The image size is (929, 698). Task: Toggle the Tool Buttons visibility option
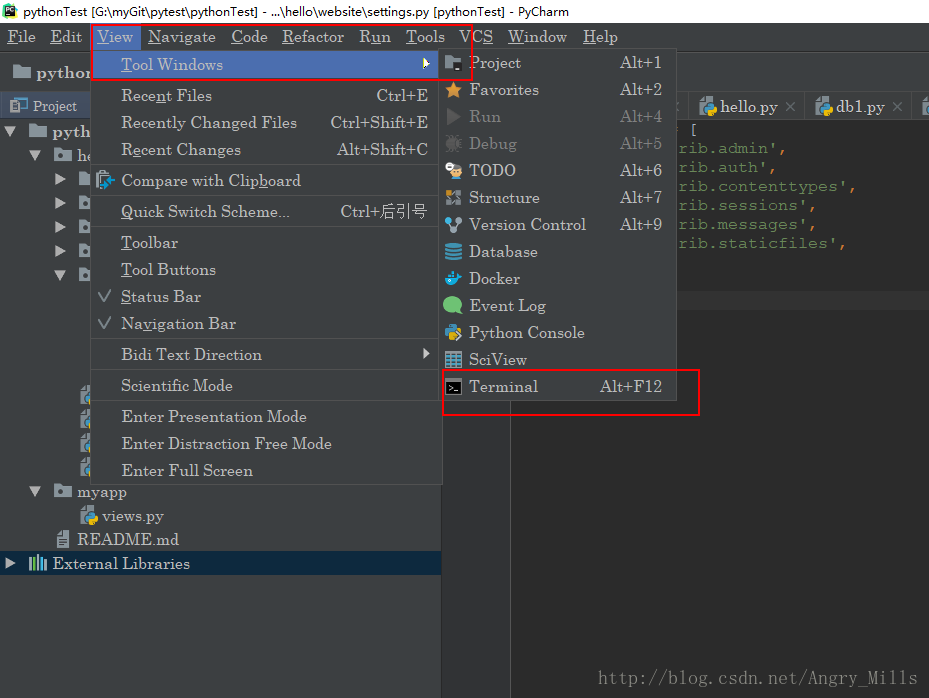tap(264, 270)
